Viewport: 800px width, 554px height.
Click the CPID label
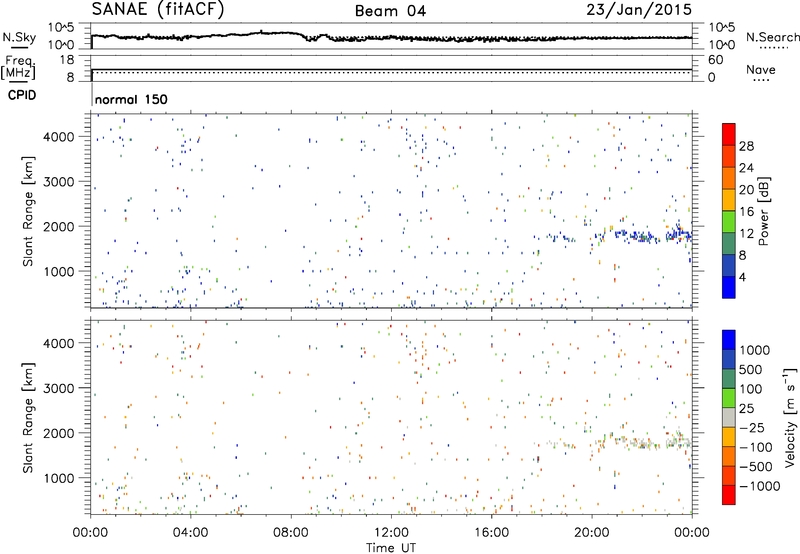click(22, 95)
